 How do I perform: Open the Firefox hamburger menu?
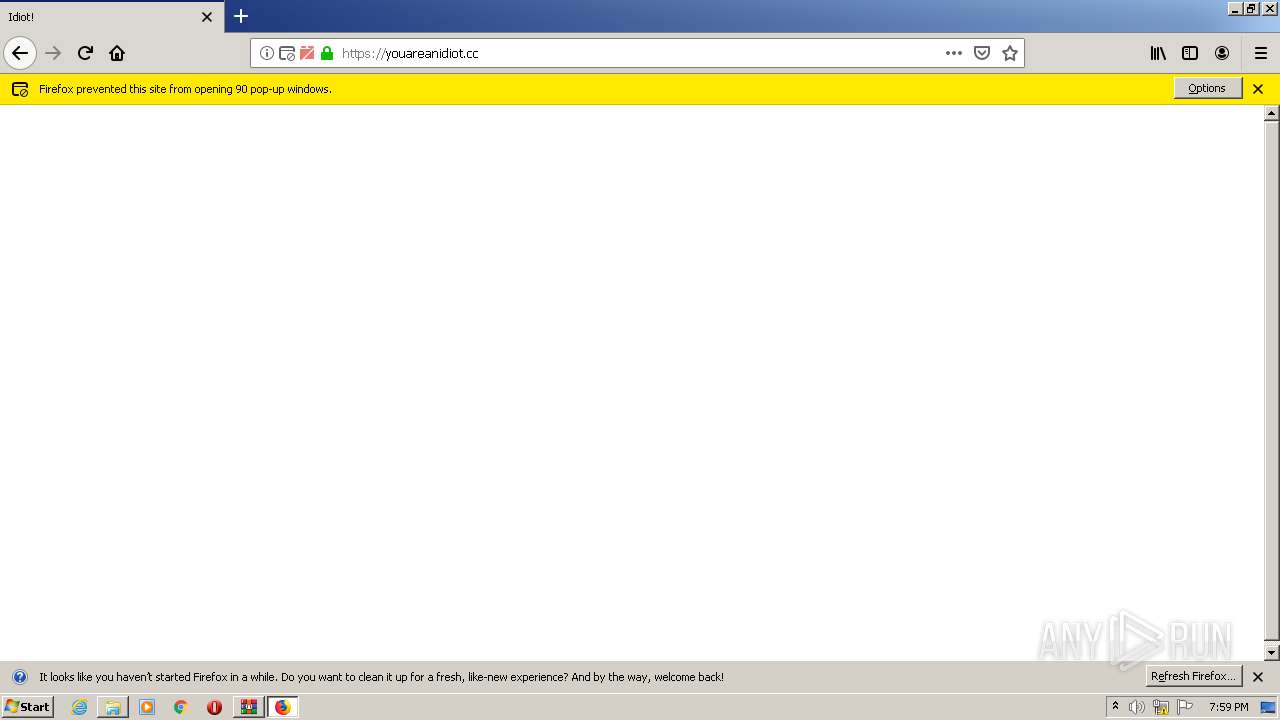1261,53
